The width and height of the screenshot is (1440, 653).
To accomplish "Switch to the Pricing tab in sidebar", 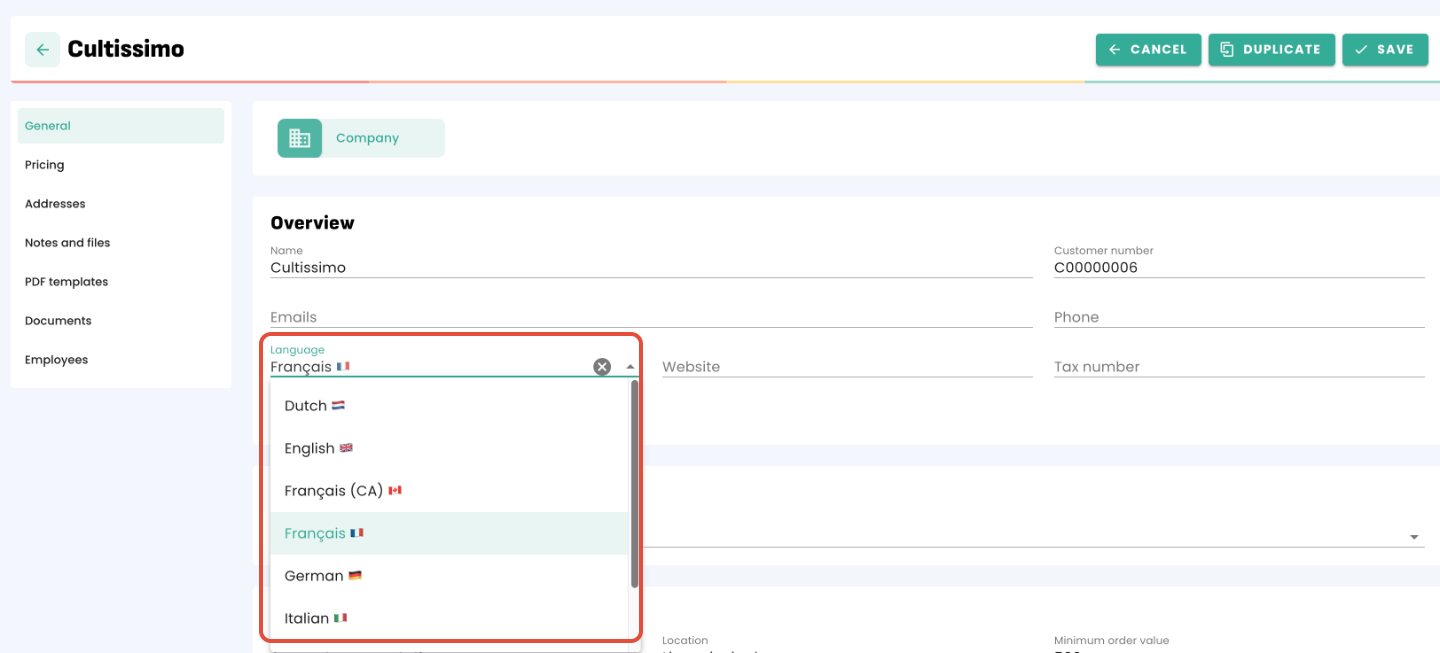I will click(45, 164).
